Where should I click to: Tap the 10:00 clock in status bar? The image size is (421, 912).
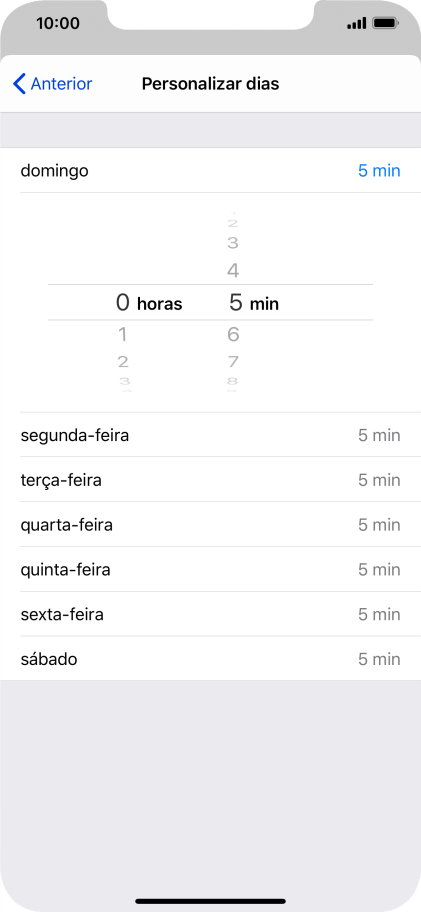click(58, 23)
